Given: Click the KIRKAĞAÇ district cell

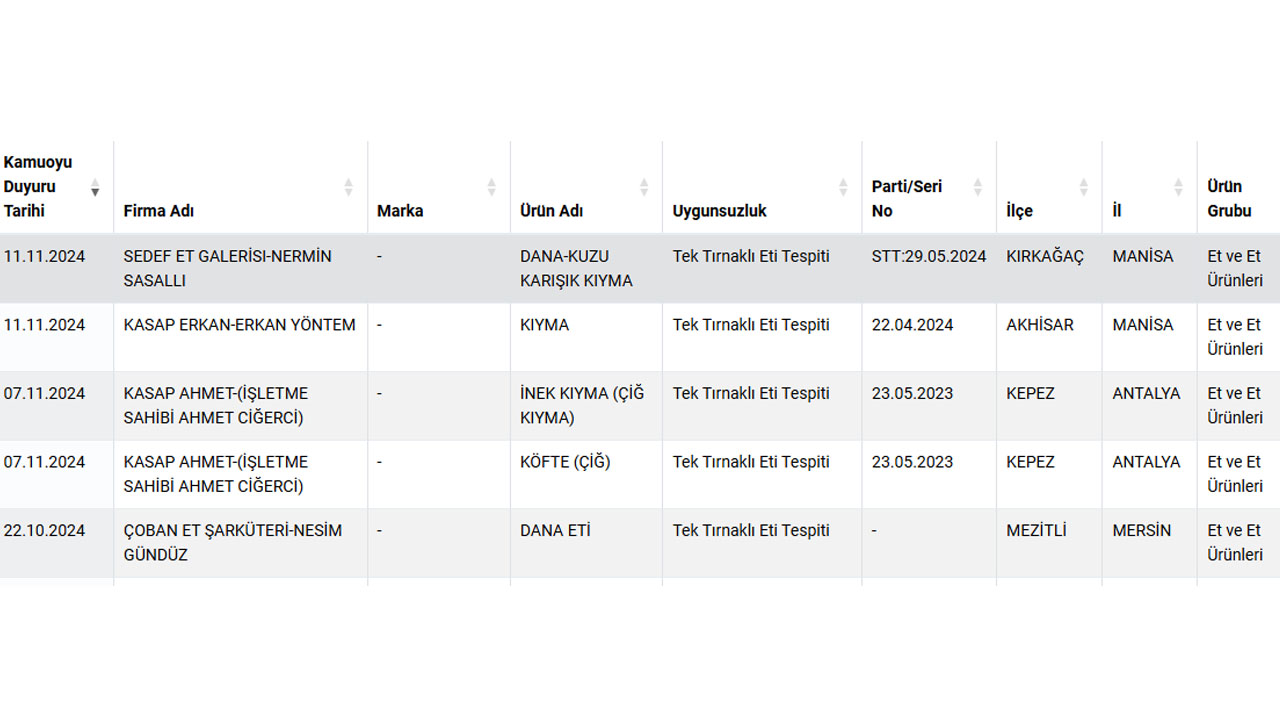Looking at the screenshot, I should click(x=1044, y=257).
